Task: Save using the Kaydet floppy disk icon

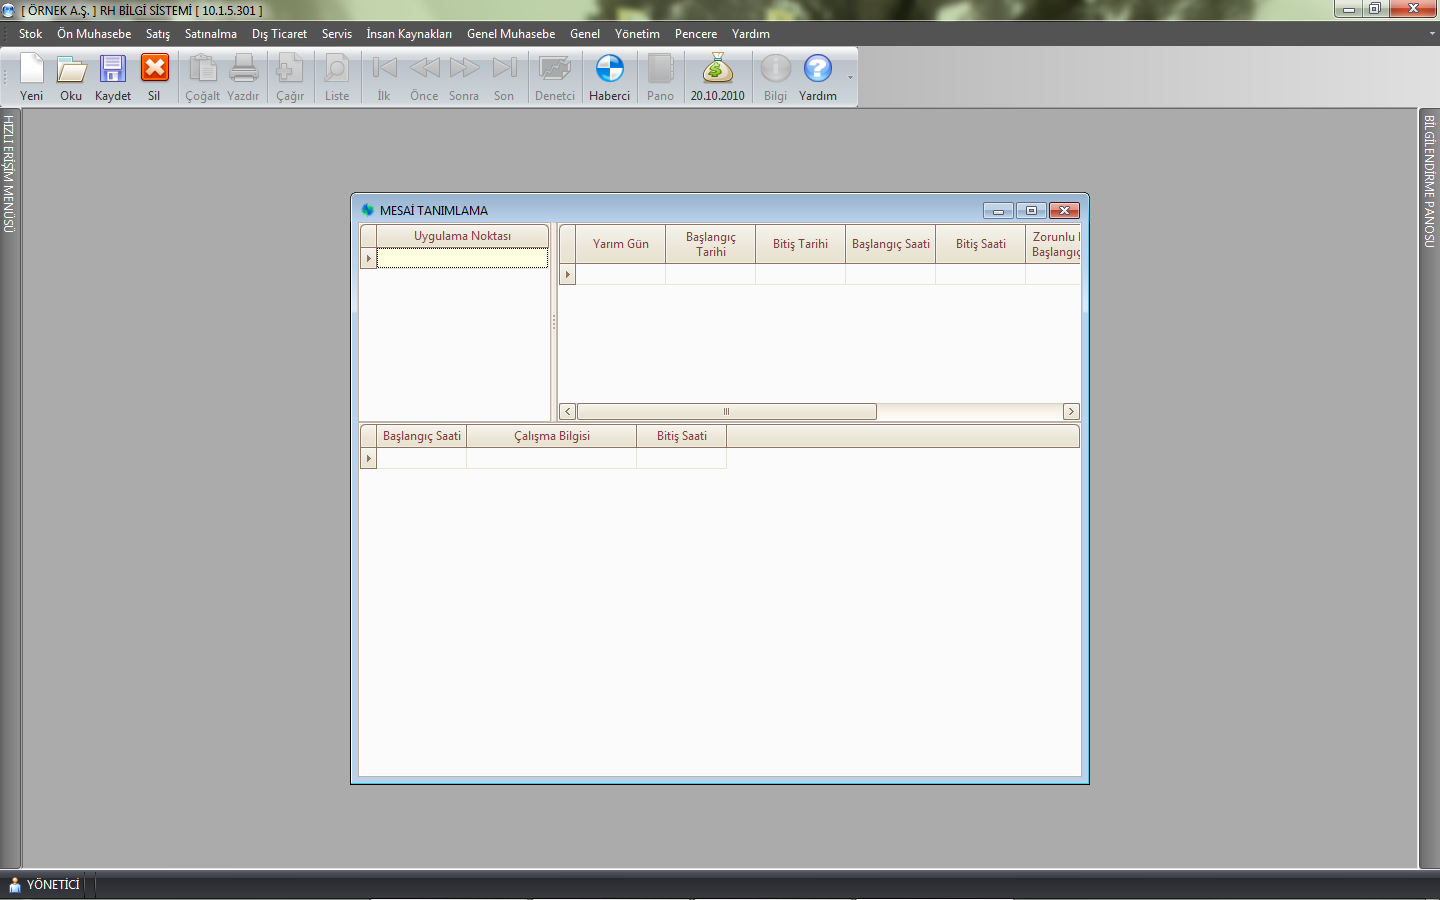Action: point(112,70)
